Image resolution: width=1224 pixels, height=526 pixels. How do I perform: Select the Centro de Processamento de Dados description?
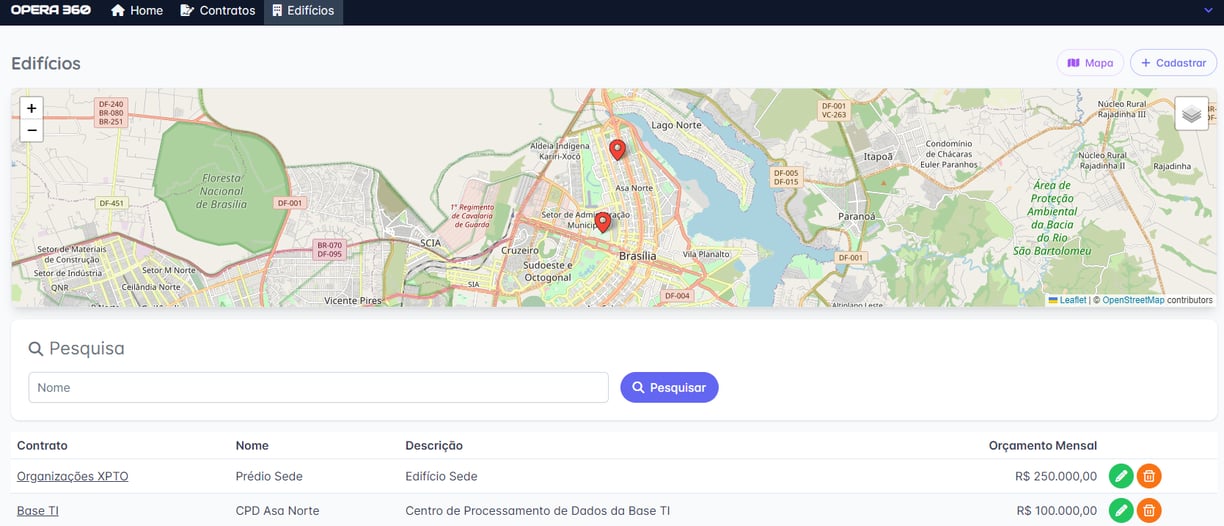pyautogui.click(x=537, y=510)
